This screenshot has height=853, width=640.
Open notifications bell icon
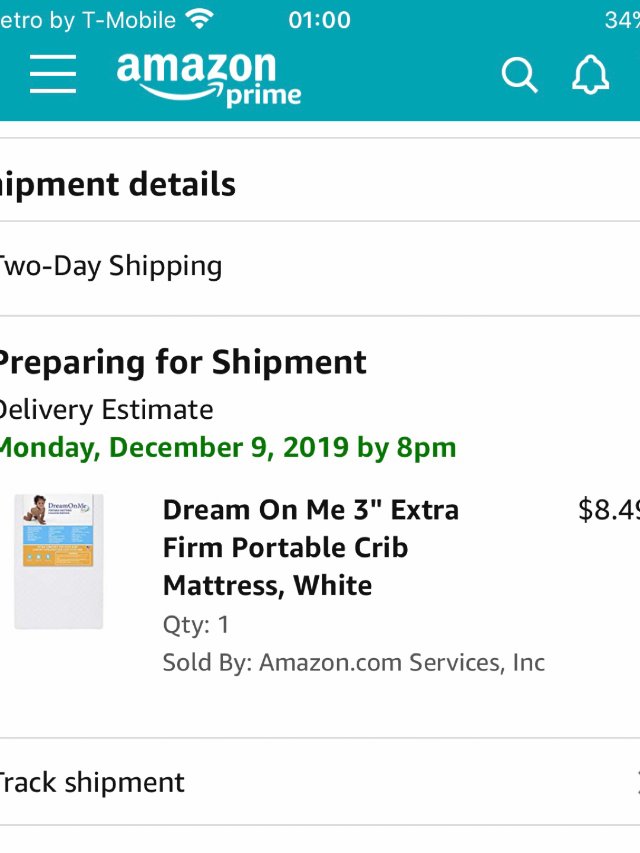click(590, 75)
